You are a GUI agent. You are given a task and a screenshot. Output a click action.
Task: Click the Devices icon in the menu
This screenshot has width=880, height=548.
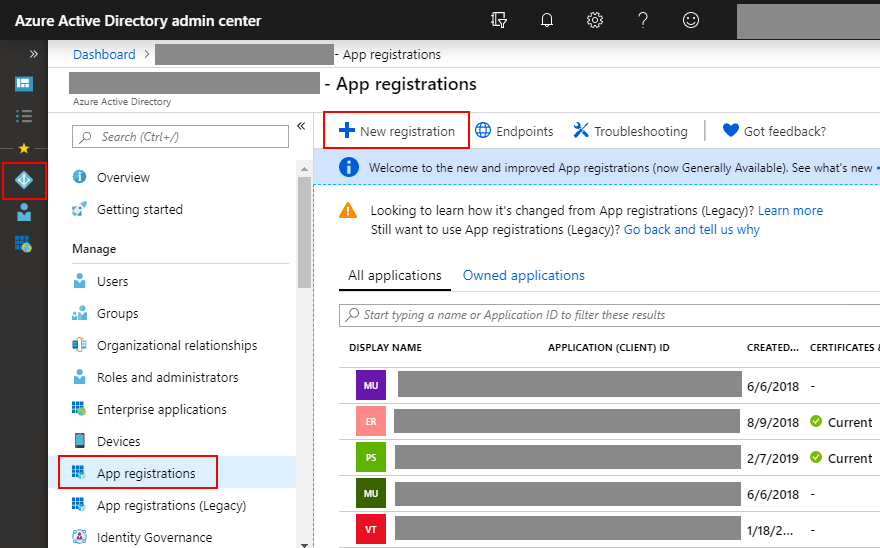pos(80,440)
